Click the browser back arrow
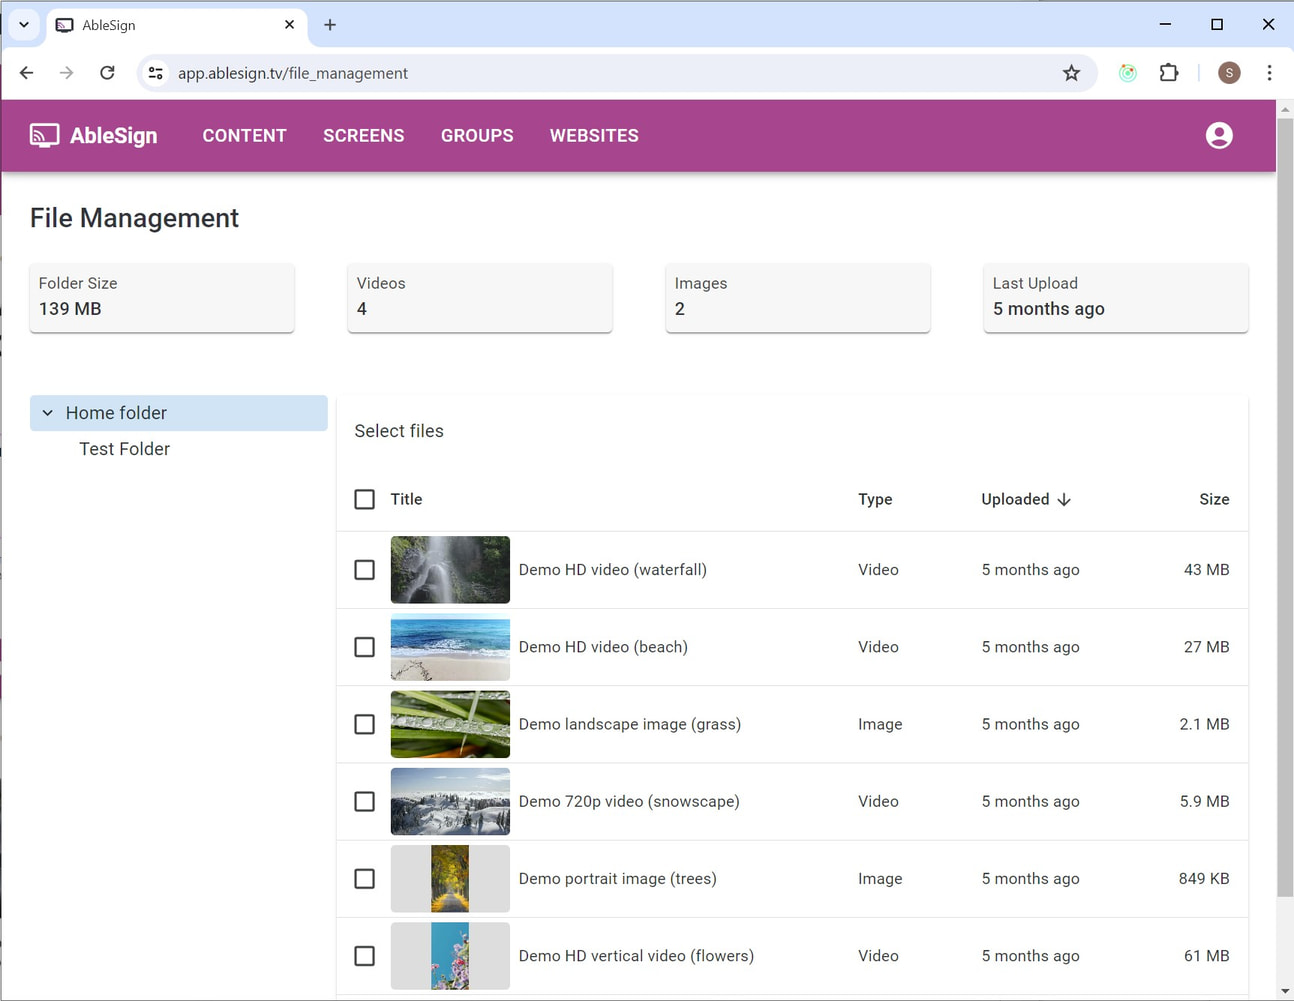Image resolution: width=1294 pixels, height=1001 pixels. [x=26, y=72]
